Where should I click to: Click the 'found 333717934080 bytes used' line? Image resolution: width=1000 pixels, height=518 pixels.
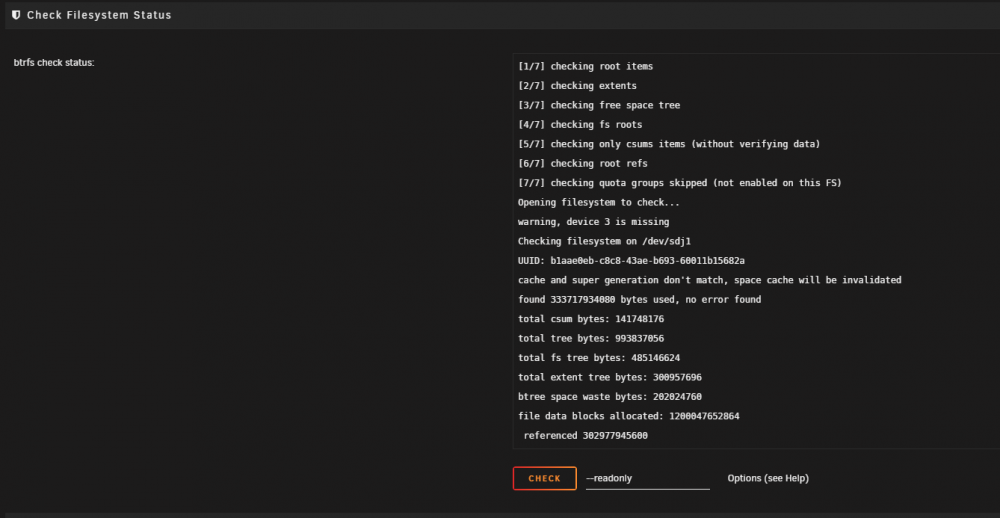[639, 300]
